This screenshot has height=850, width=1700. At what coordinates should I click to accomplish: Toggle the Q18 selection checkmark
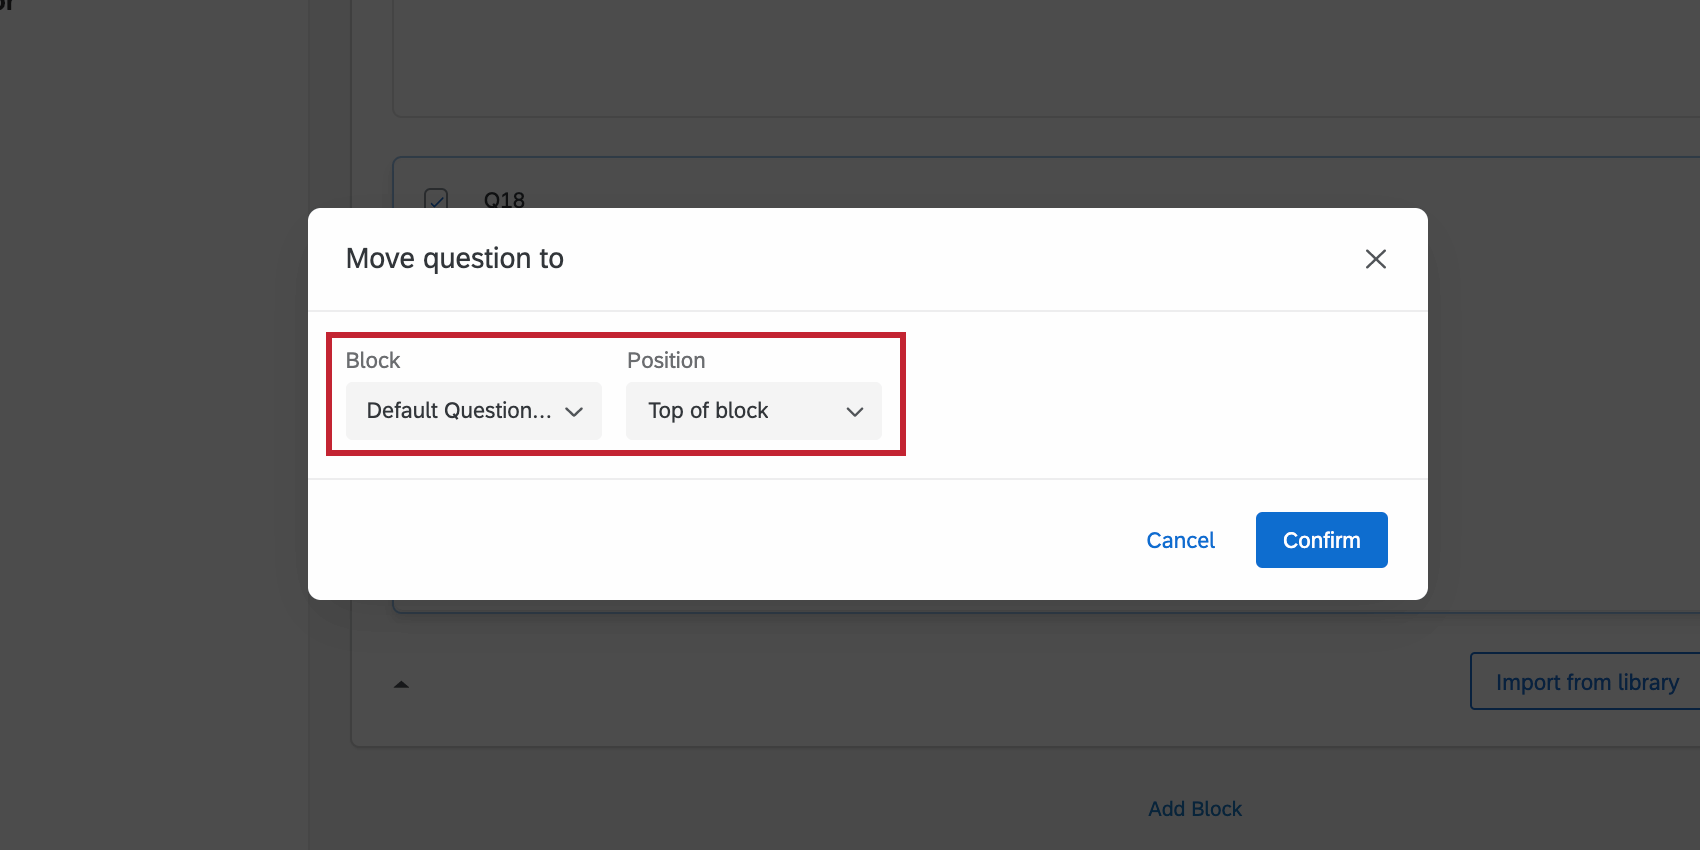[x=434, y=200]
